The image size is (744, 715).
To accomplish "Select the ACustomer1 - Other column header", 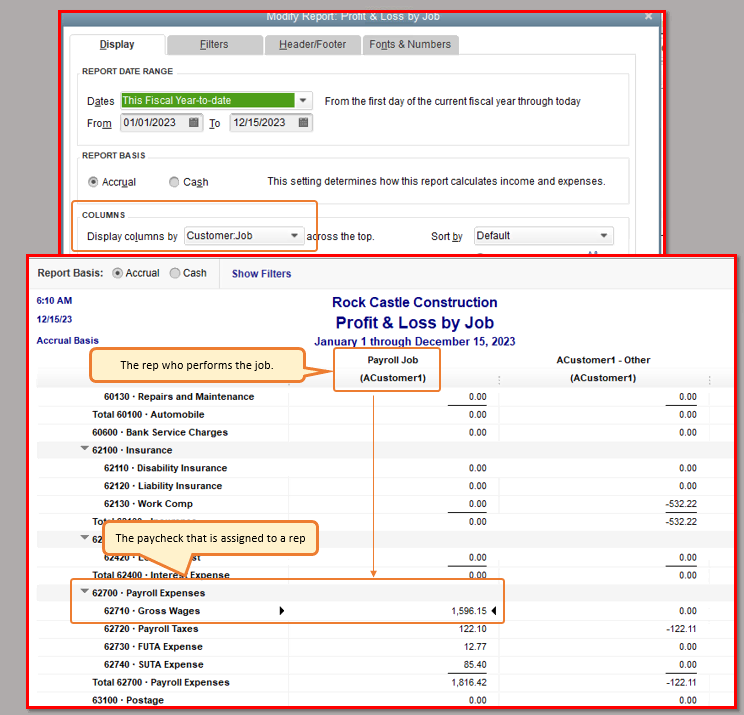I will pos(603,369).
